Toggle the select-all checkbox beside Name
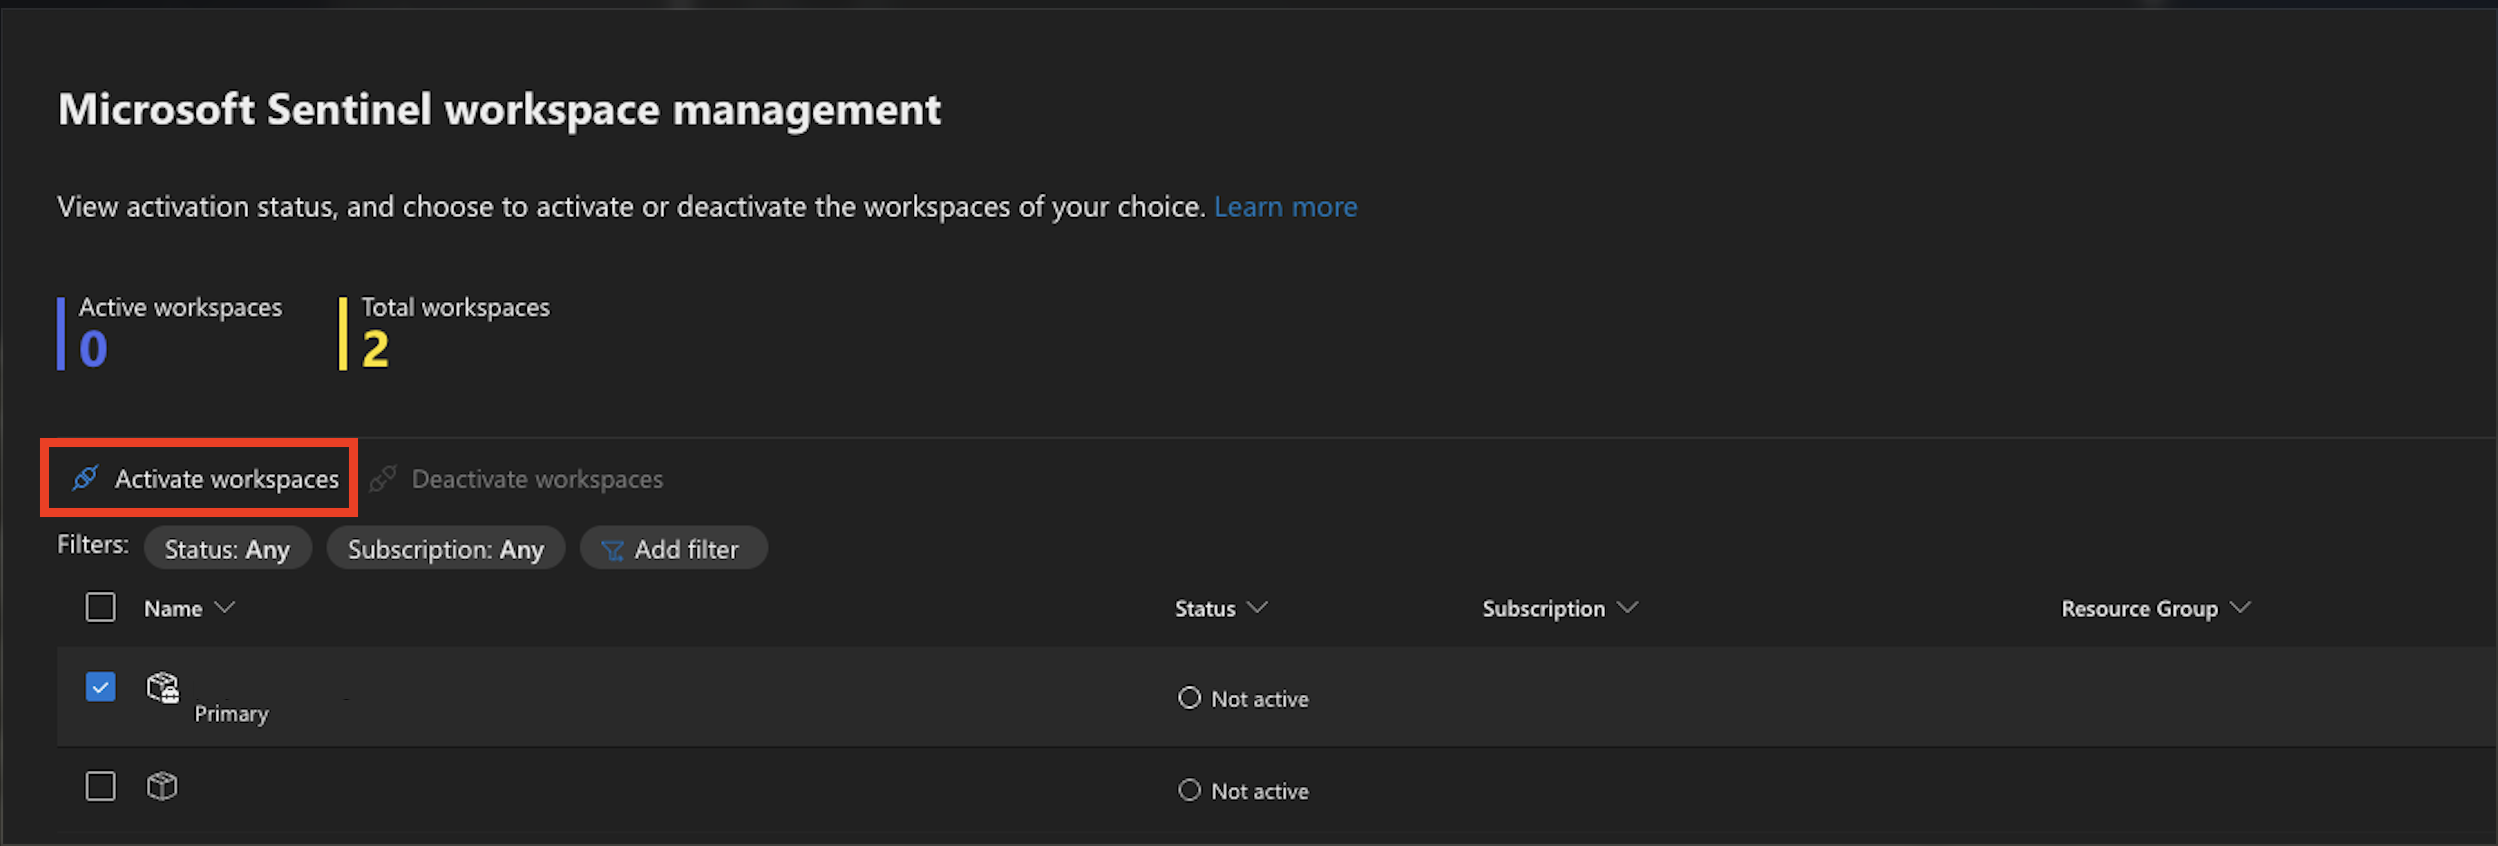The width and height of the screenshot is (2498, 846). tap(100, 607)
